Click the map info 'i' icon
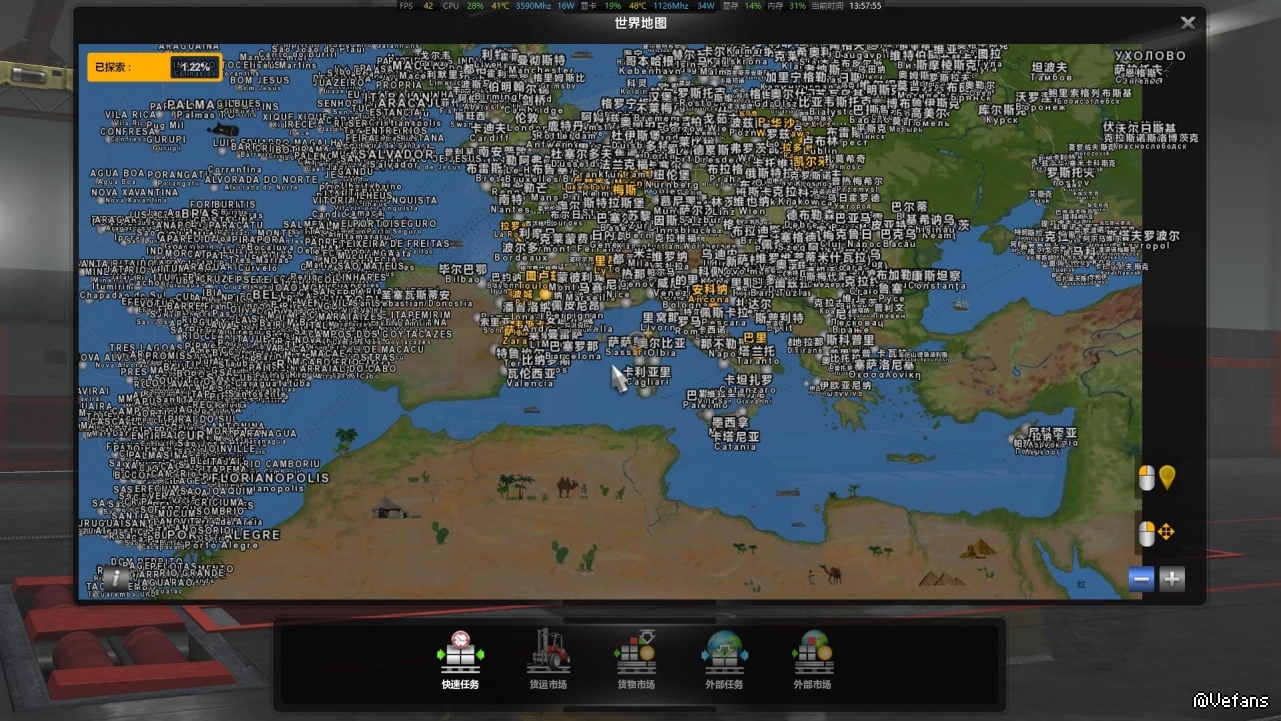This screenshot has height=721, width=1281. pyautogui.click(x=116, y=577)
